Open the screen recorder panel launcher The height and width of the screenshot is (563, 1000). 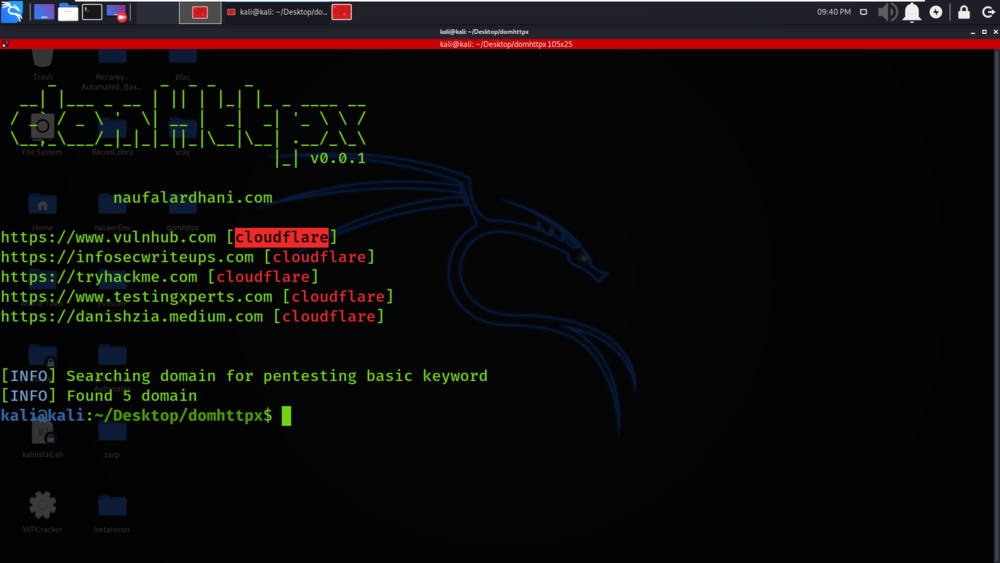click(x=117, y=12)
